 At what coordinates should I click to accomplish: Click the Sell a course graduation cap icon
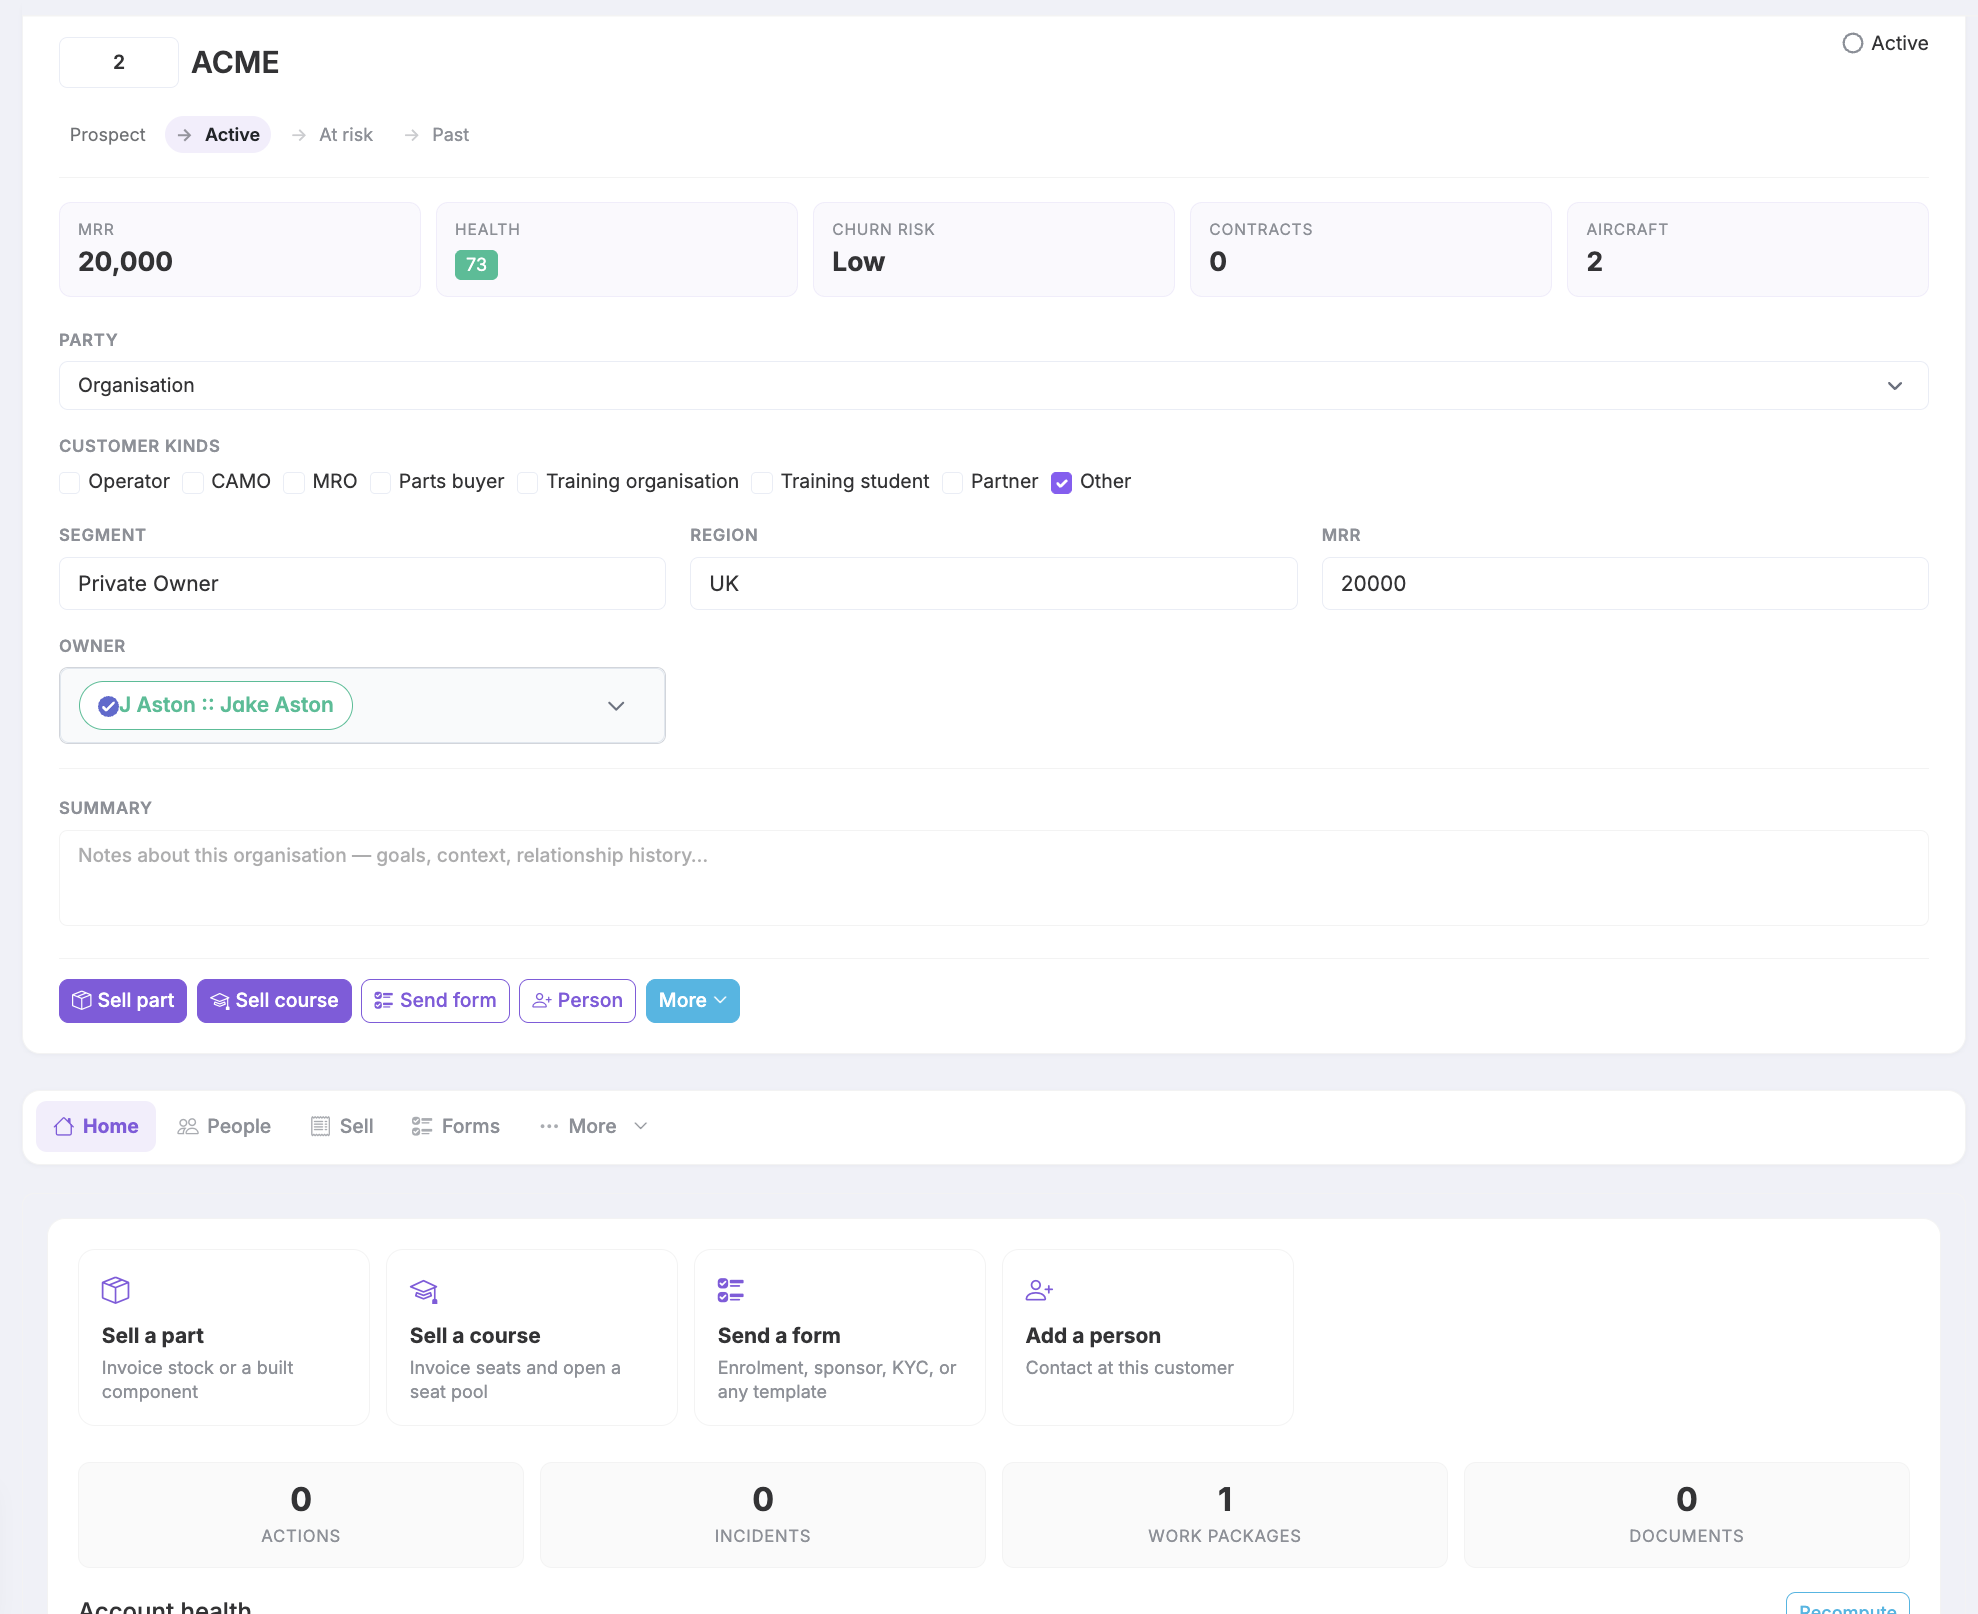[424, 1290]
